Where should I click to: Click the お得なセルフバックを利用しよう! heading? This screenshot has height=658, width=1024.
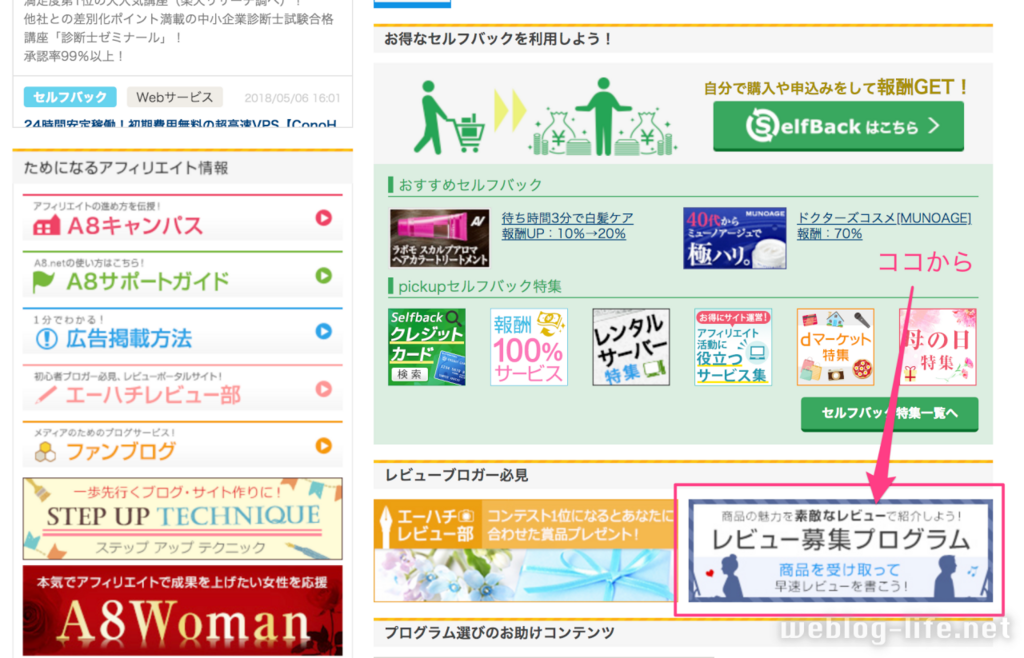(x=499, y=39)
